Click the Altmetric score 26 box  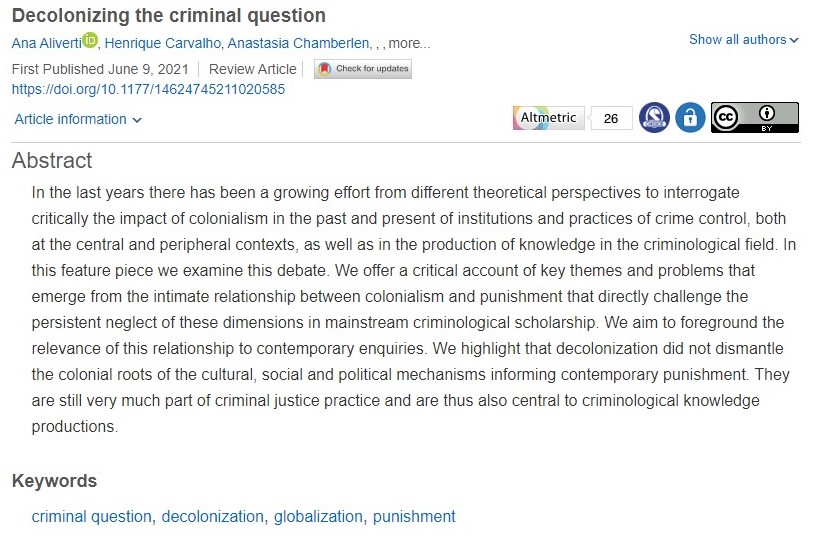pyautogui.click(x=611, y=118)
